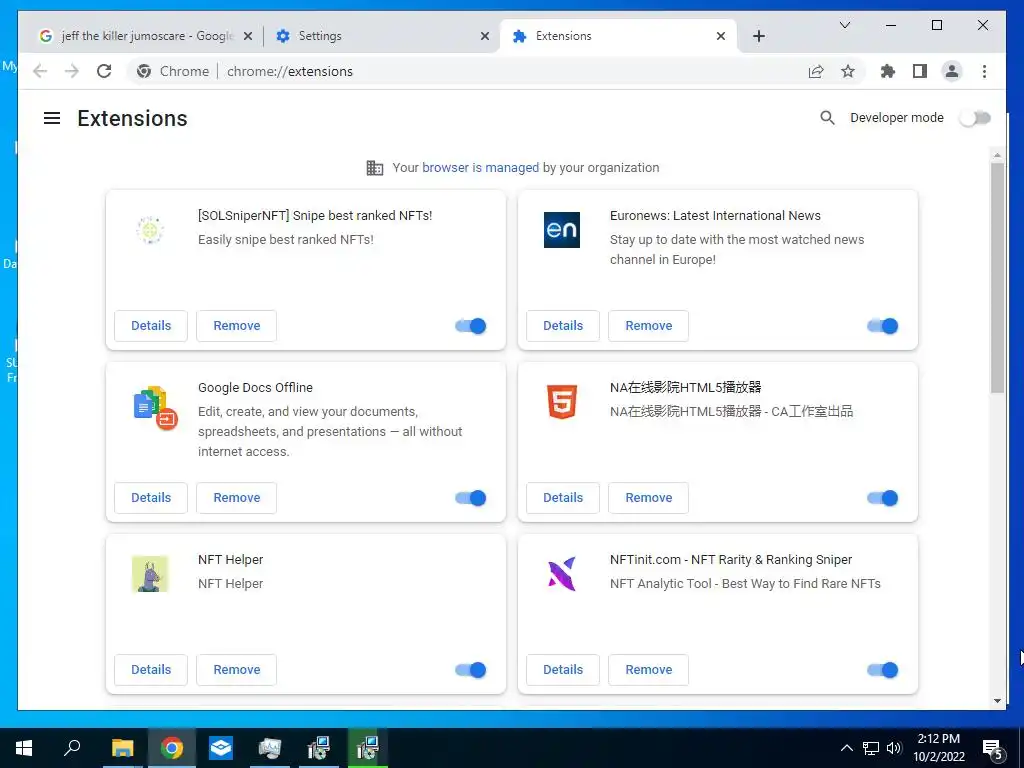The height and width of the screenshot is (768, 1024).
Task: Remove Google Docs Offline extension
Action: click(236, 498)
